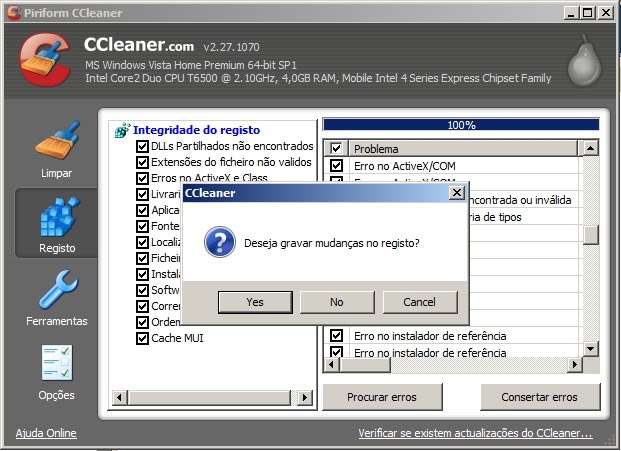Image resolution: width=621 pixels, height=451 pixels.
Task: Toggle checkbox of Localiz... registry item
Action: coord(142,242)
